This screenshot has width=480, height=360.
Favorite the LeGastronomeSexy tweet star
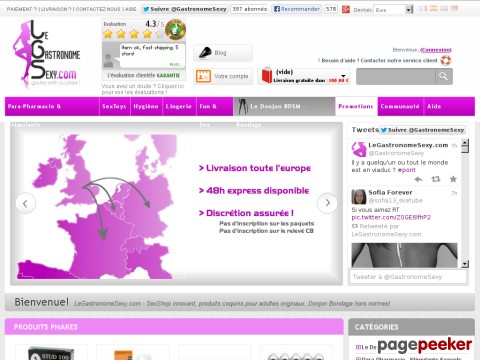point(453,179)
